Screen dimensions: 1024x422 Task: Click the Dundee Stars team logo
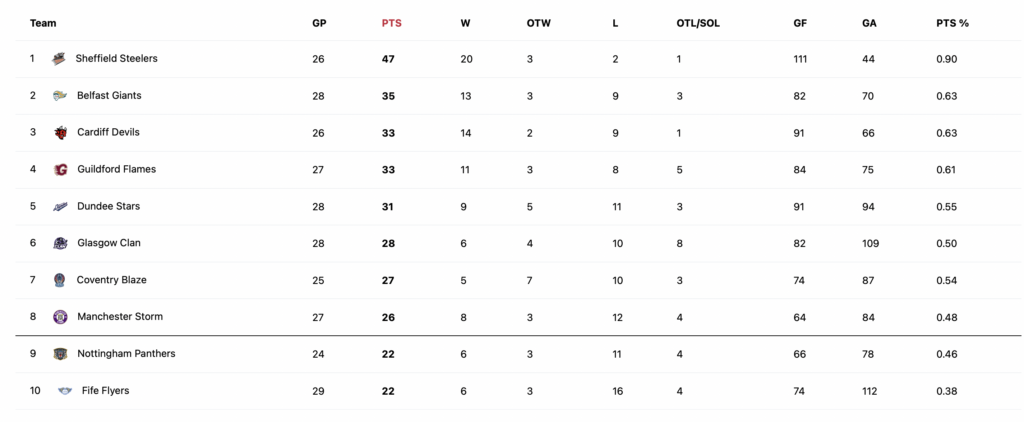(x=60, y=206)
